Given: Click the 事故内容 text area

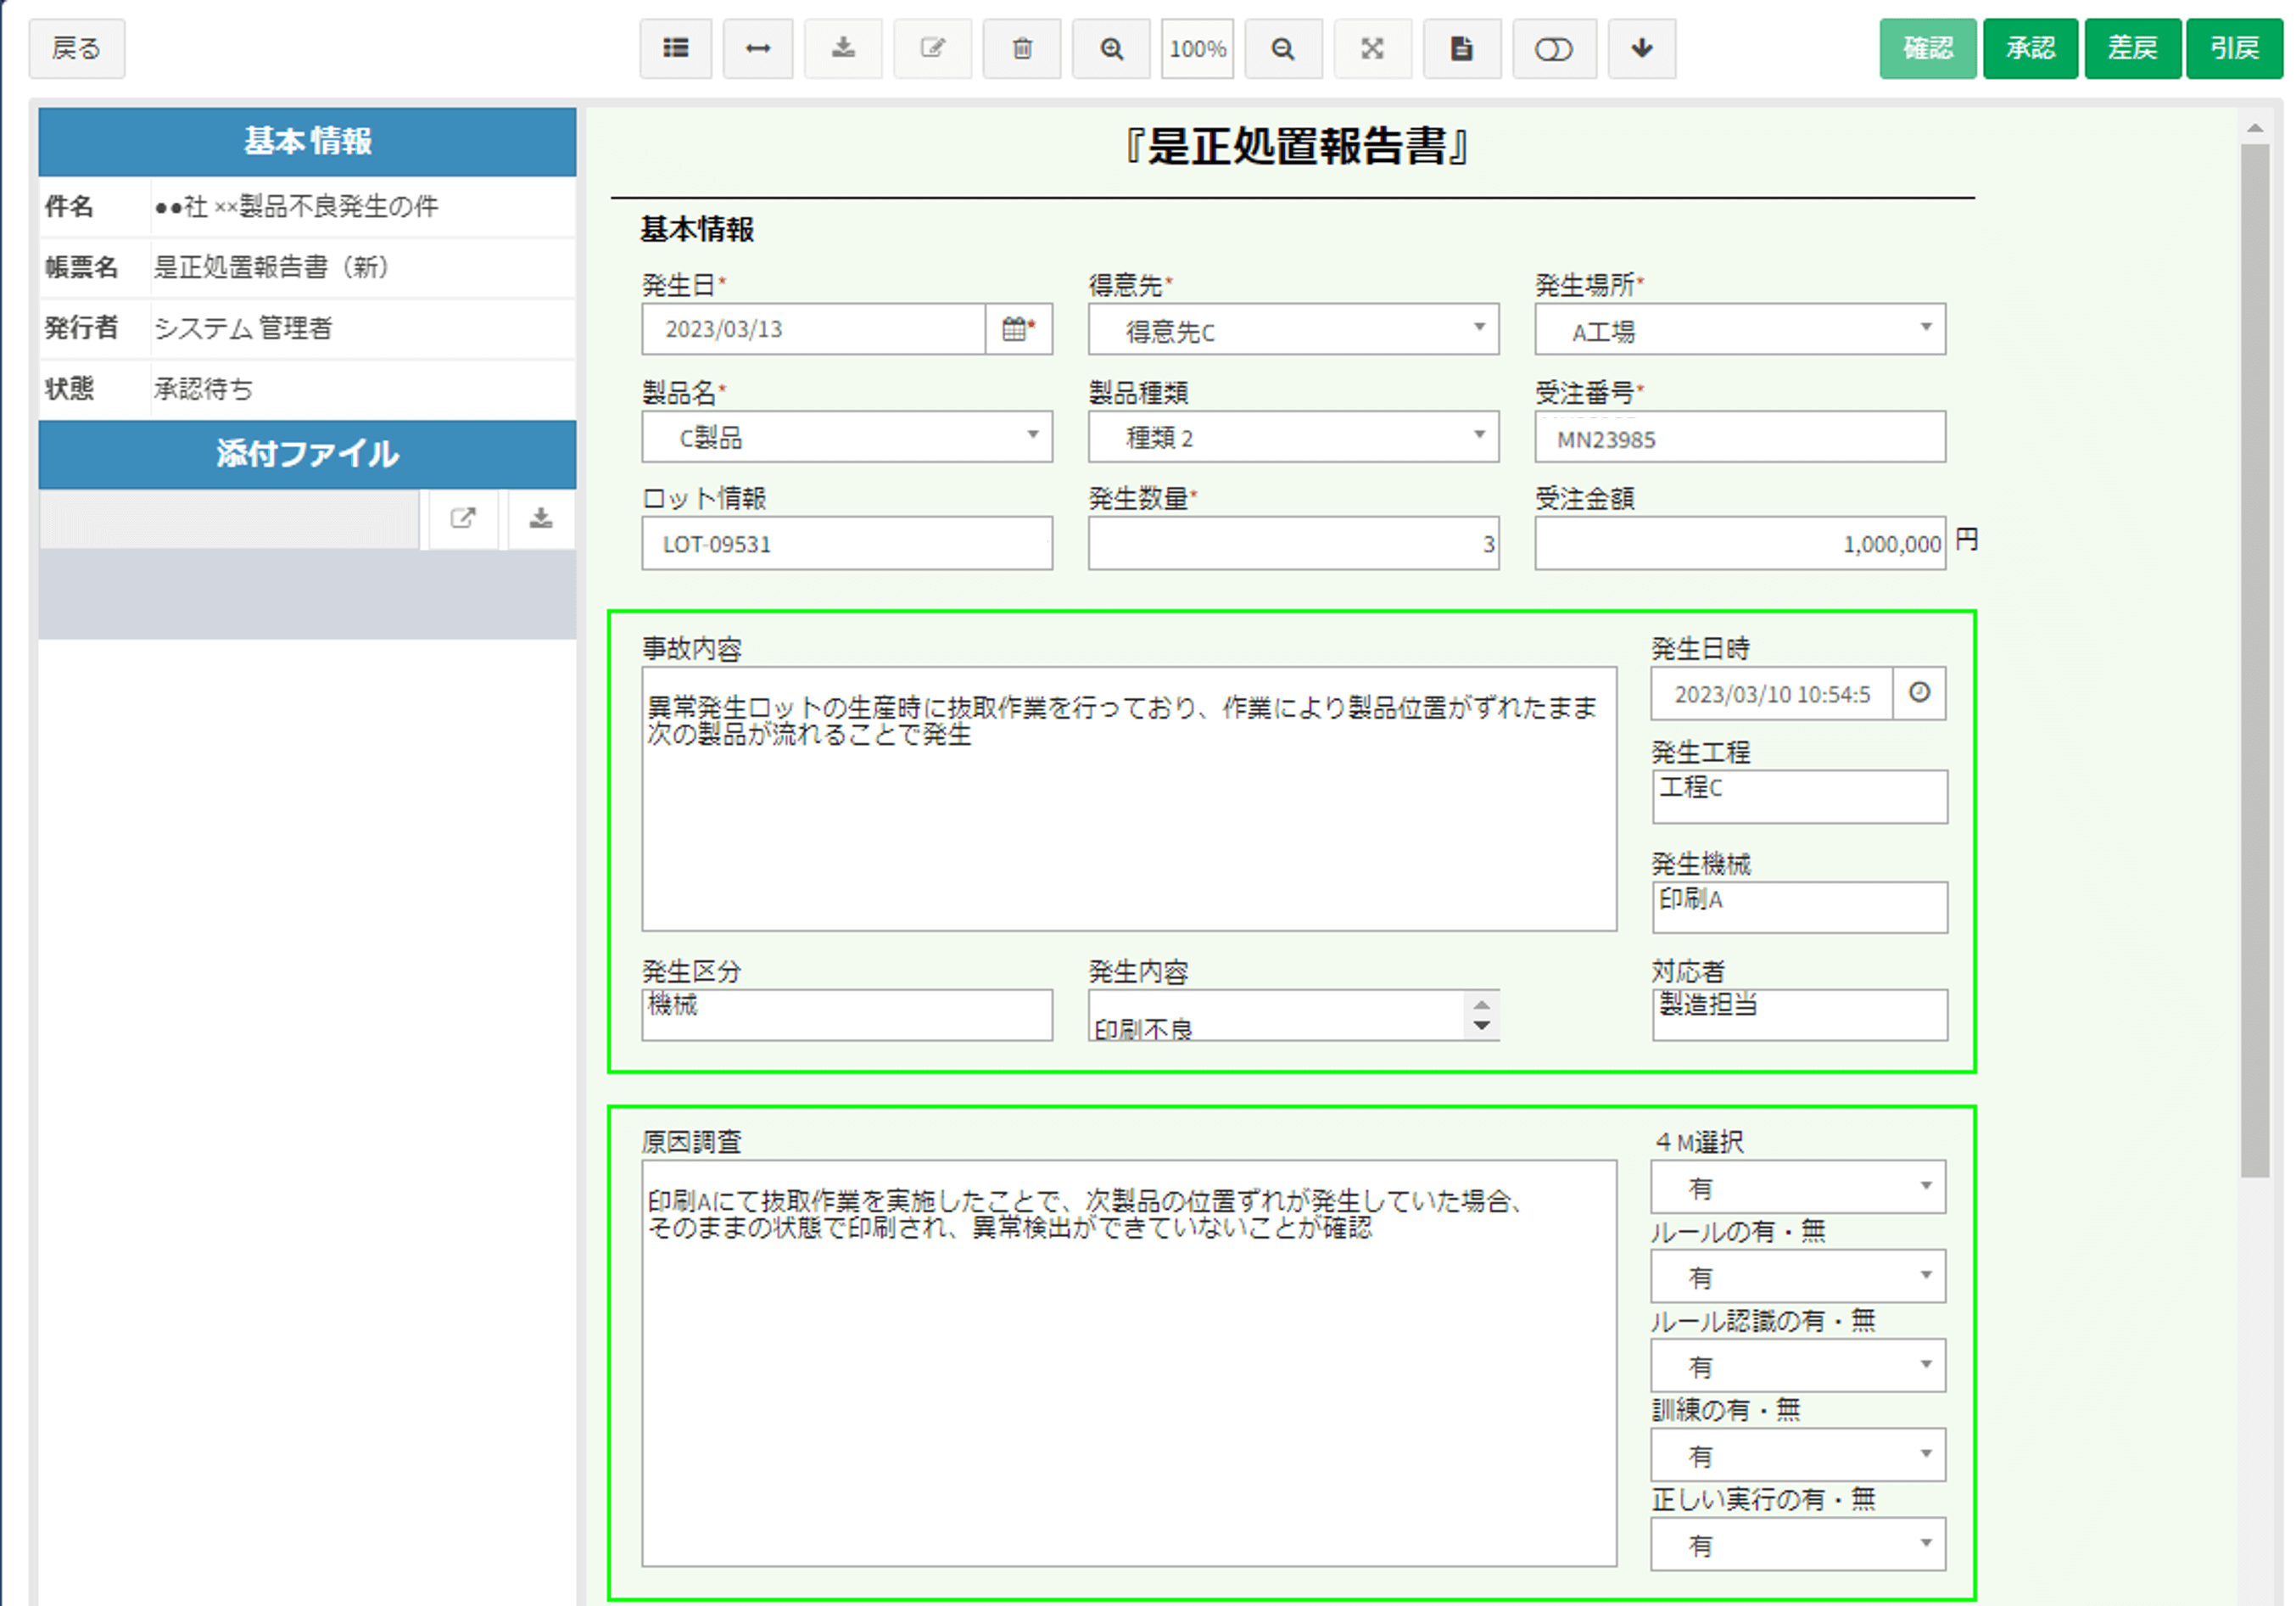Looking at the screenshot, I should point(1129,799).
